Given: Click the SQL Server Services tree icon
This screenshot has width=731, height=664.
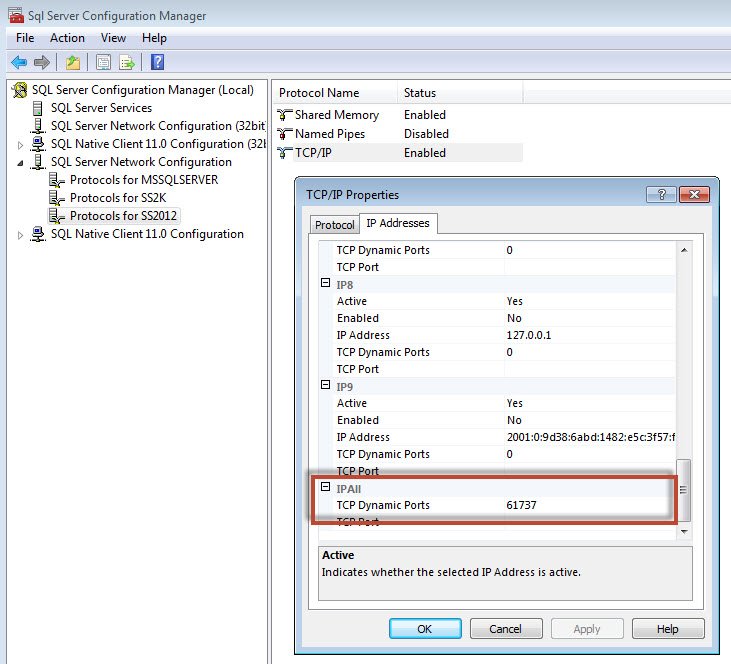Looking at the screenshot, I should click(x=38, y=108).
